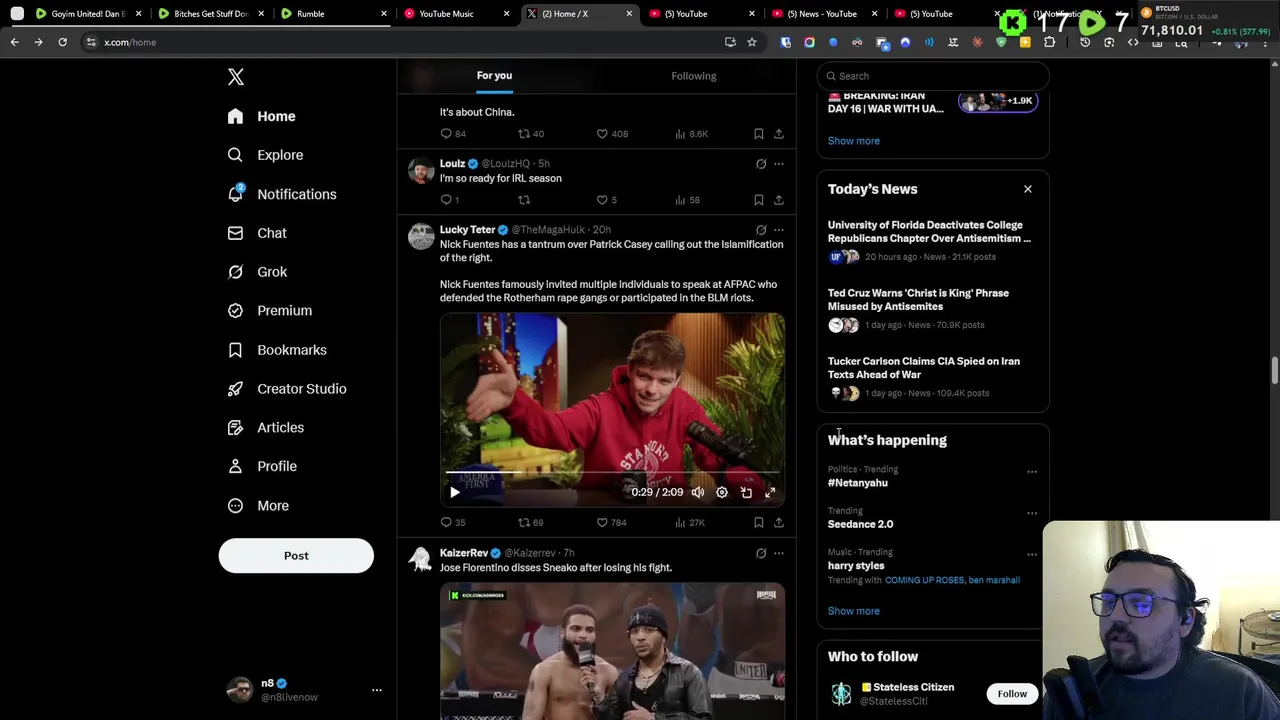Go back in the browser
Viewport: 1280px width, 720px height.
tap(14, 42)
